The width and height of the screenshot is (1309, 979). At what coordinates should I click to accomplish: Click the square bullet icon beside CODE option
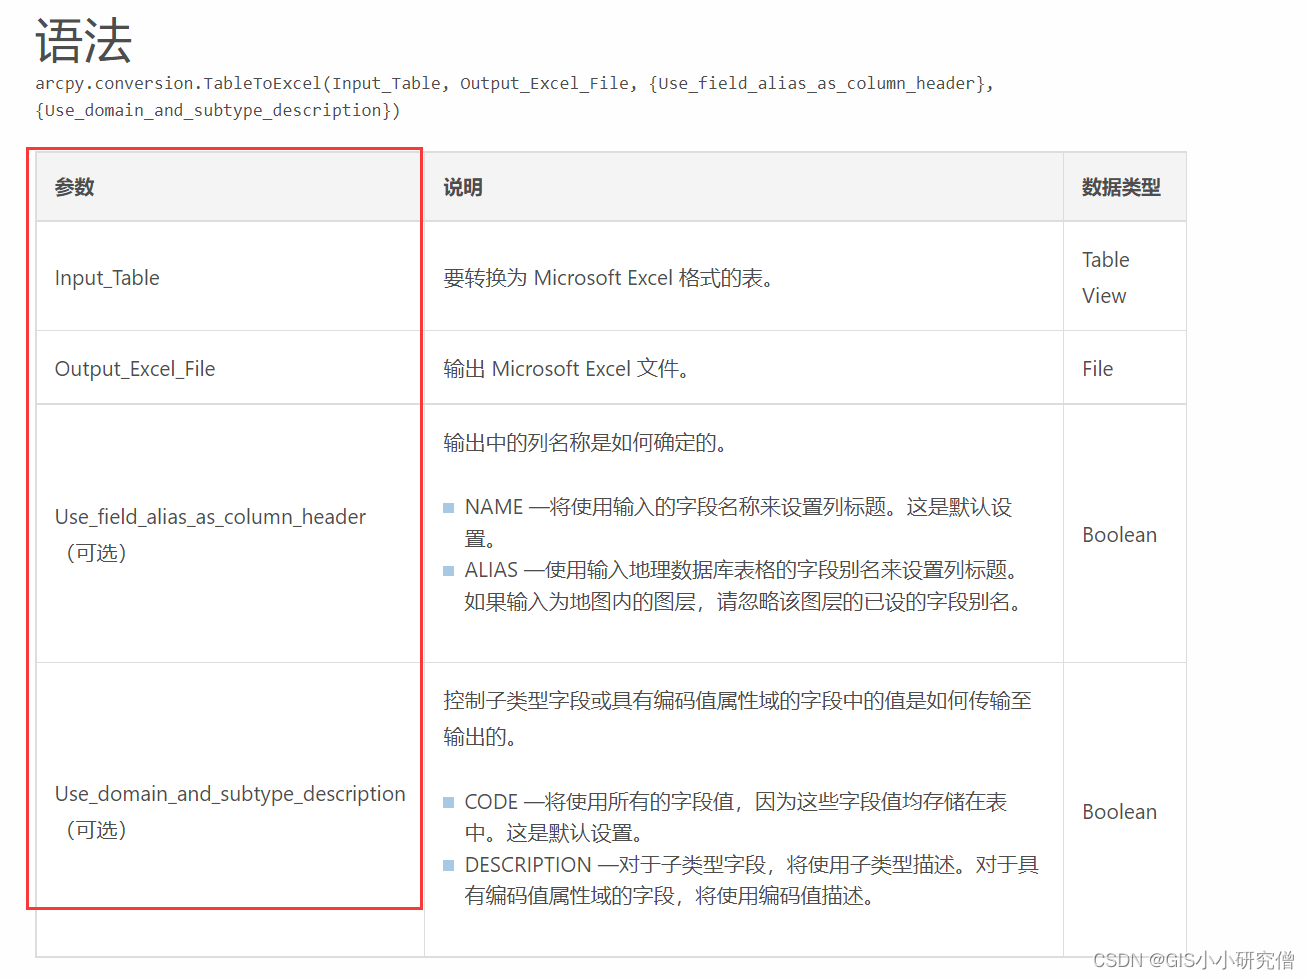tap(447, 802)
